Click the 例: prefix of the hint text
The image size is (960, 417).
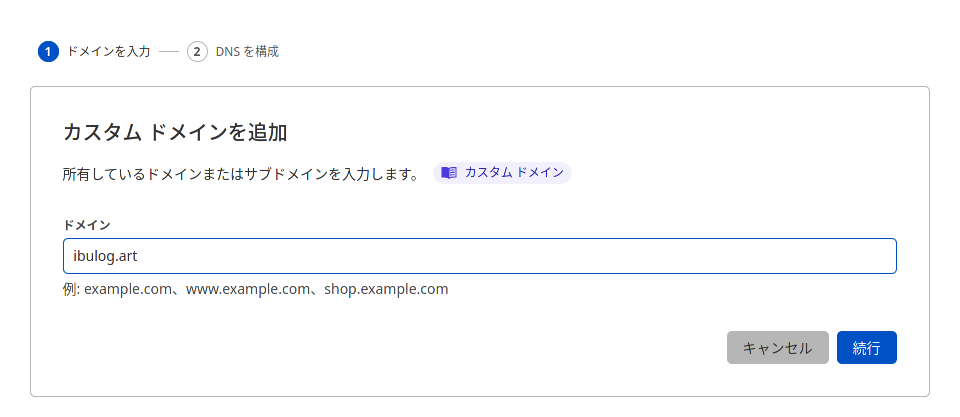pyautogui.click(x=70, y=290)
